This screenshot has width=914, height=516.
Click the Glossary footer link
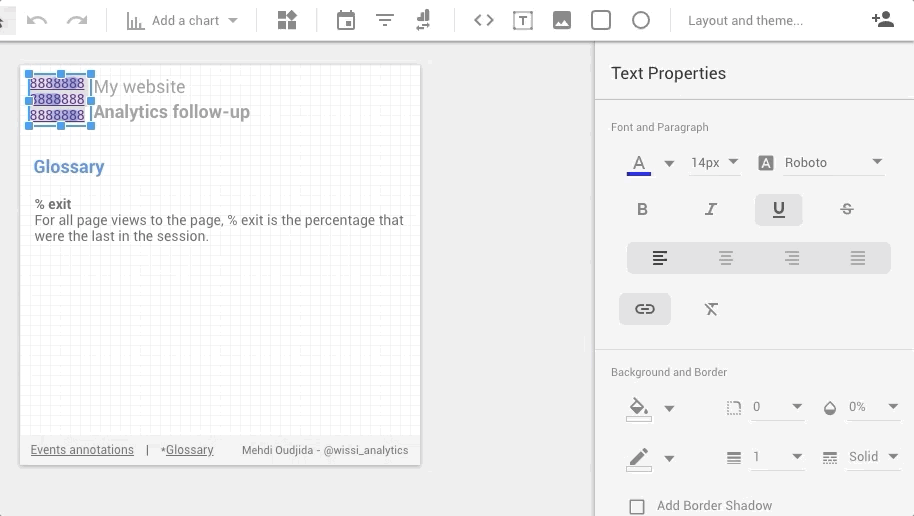tap(189, 450)
